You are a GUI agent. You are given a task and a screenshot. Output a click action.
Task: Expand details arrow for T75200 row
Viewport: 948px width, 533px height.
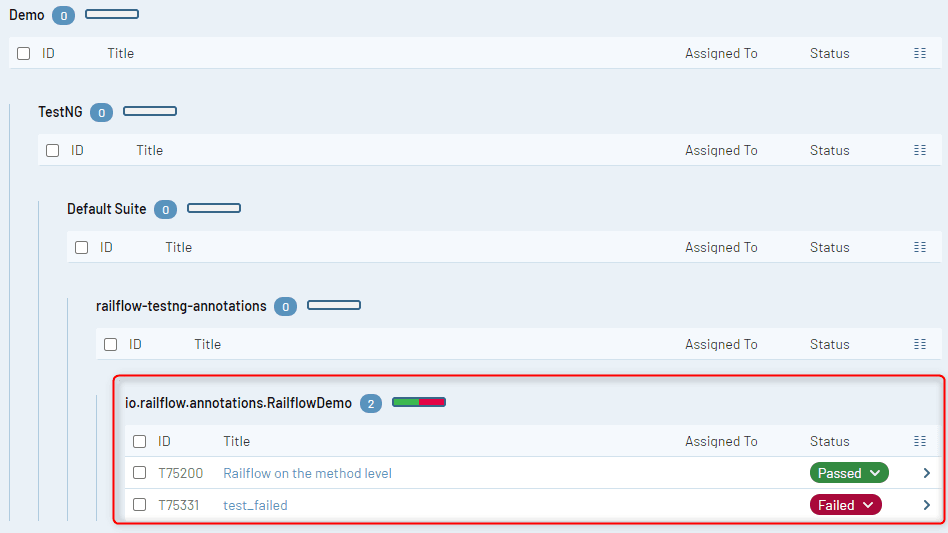pos(926,473)
